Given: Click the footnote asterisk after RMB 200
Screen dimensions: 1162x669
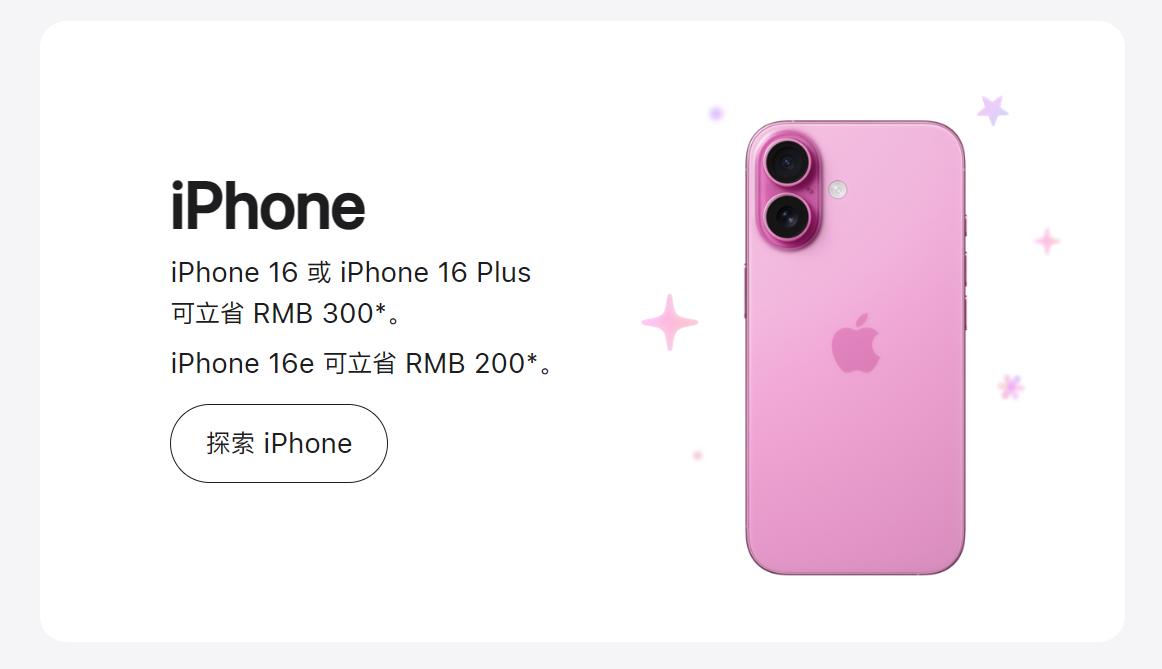Looking at the screenshot, I should coord(532,360).
